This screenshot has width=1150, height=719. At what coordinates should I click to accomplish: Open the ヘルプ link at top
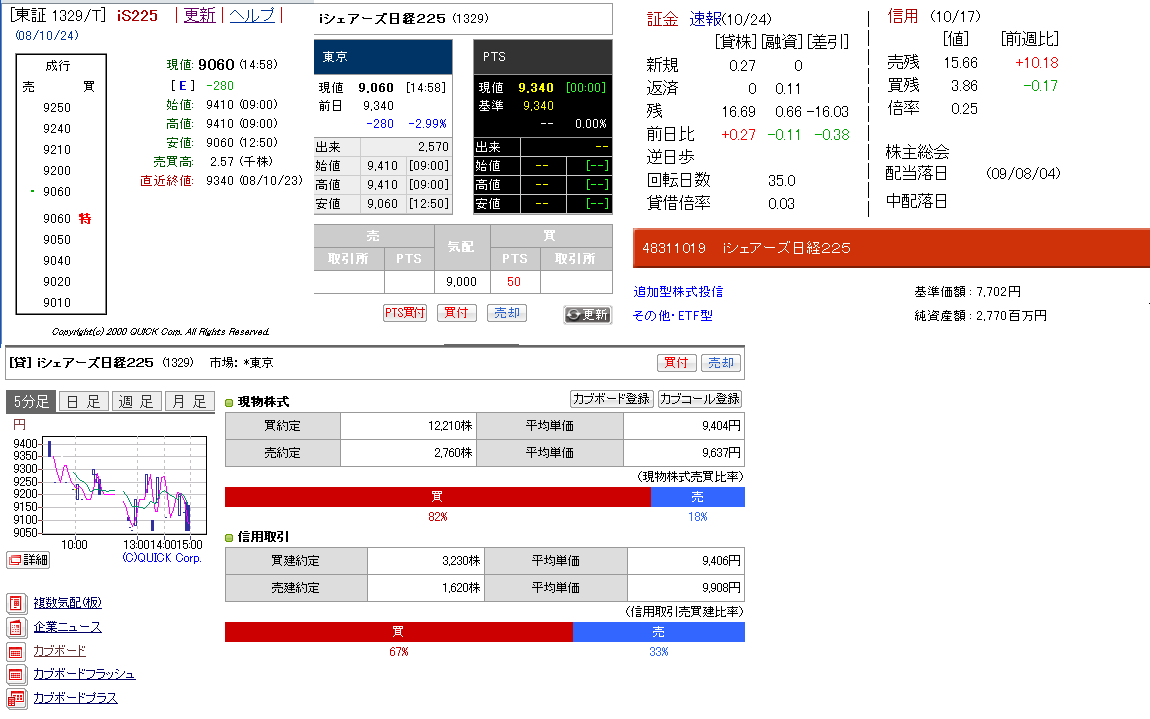(251, 15)
